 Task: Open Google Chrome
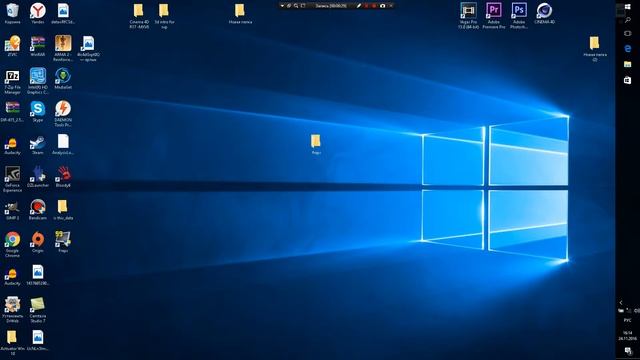pos(12,244)
